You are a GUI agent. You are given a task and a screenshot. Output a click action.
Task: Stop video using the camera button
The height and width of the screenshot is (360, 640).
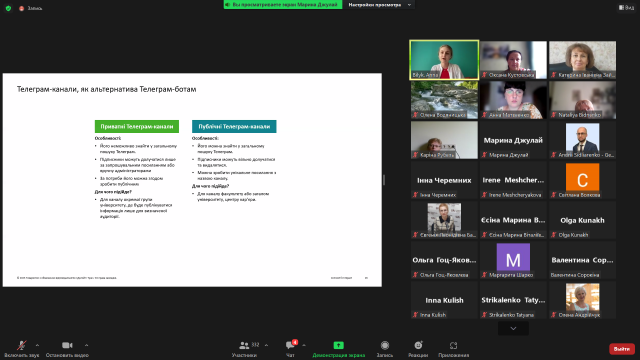coord(67,349)
